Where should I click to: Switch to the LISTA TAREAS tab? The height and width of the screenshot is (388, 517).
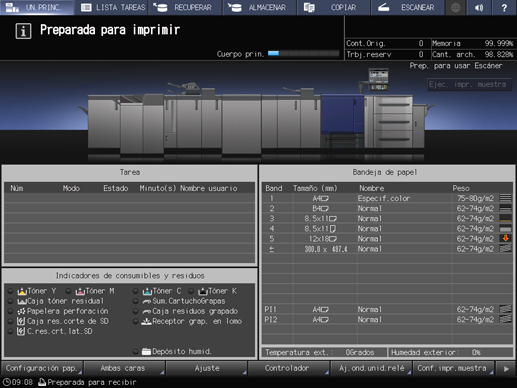tap(113, 7)
